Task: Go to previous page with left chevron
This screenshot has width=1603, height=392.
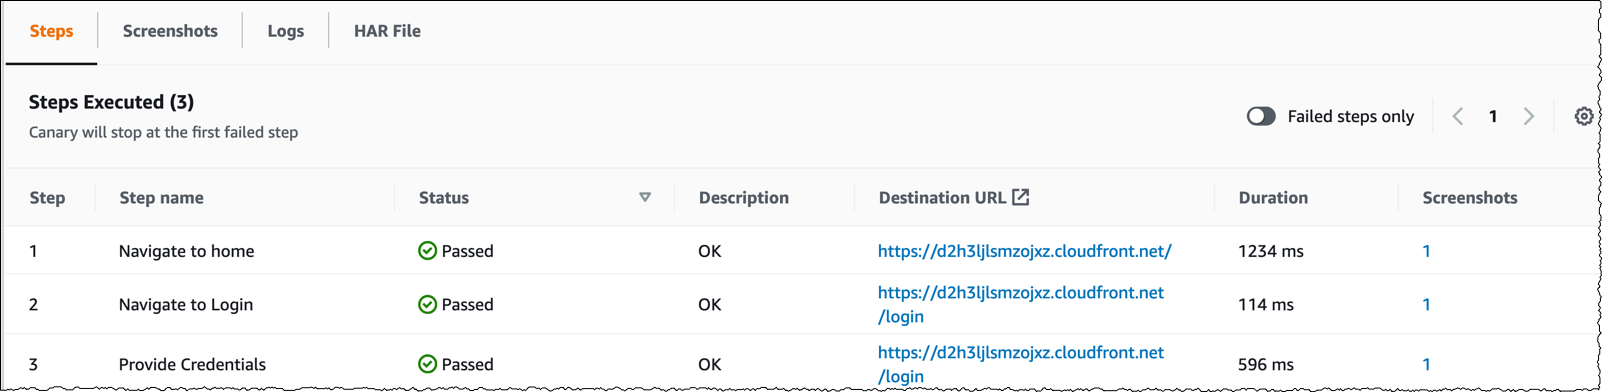Action: tap(1458, 116)
